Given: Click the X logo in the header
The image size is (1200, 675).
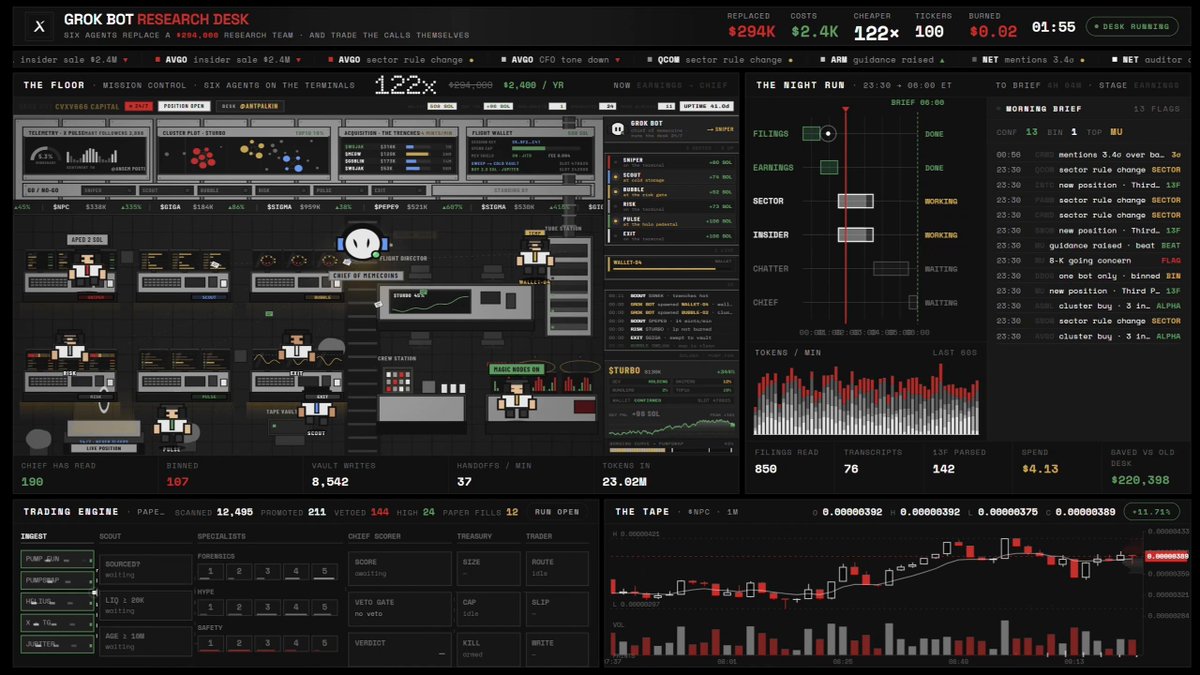Looking at the screenshot, I should click(x=40, y=26).
